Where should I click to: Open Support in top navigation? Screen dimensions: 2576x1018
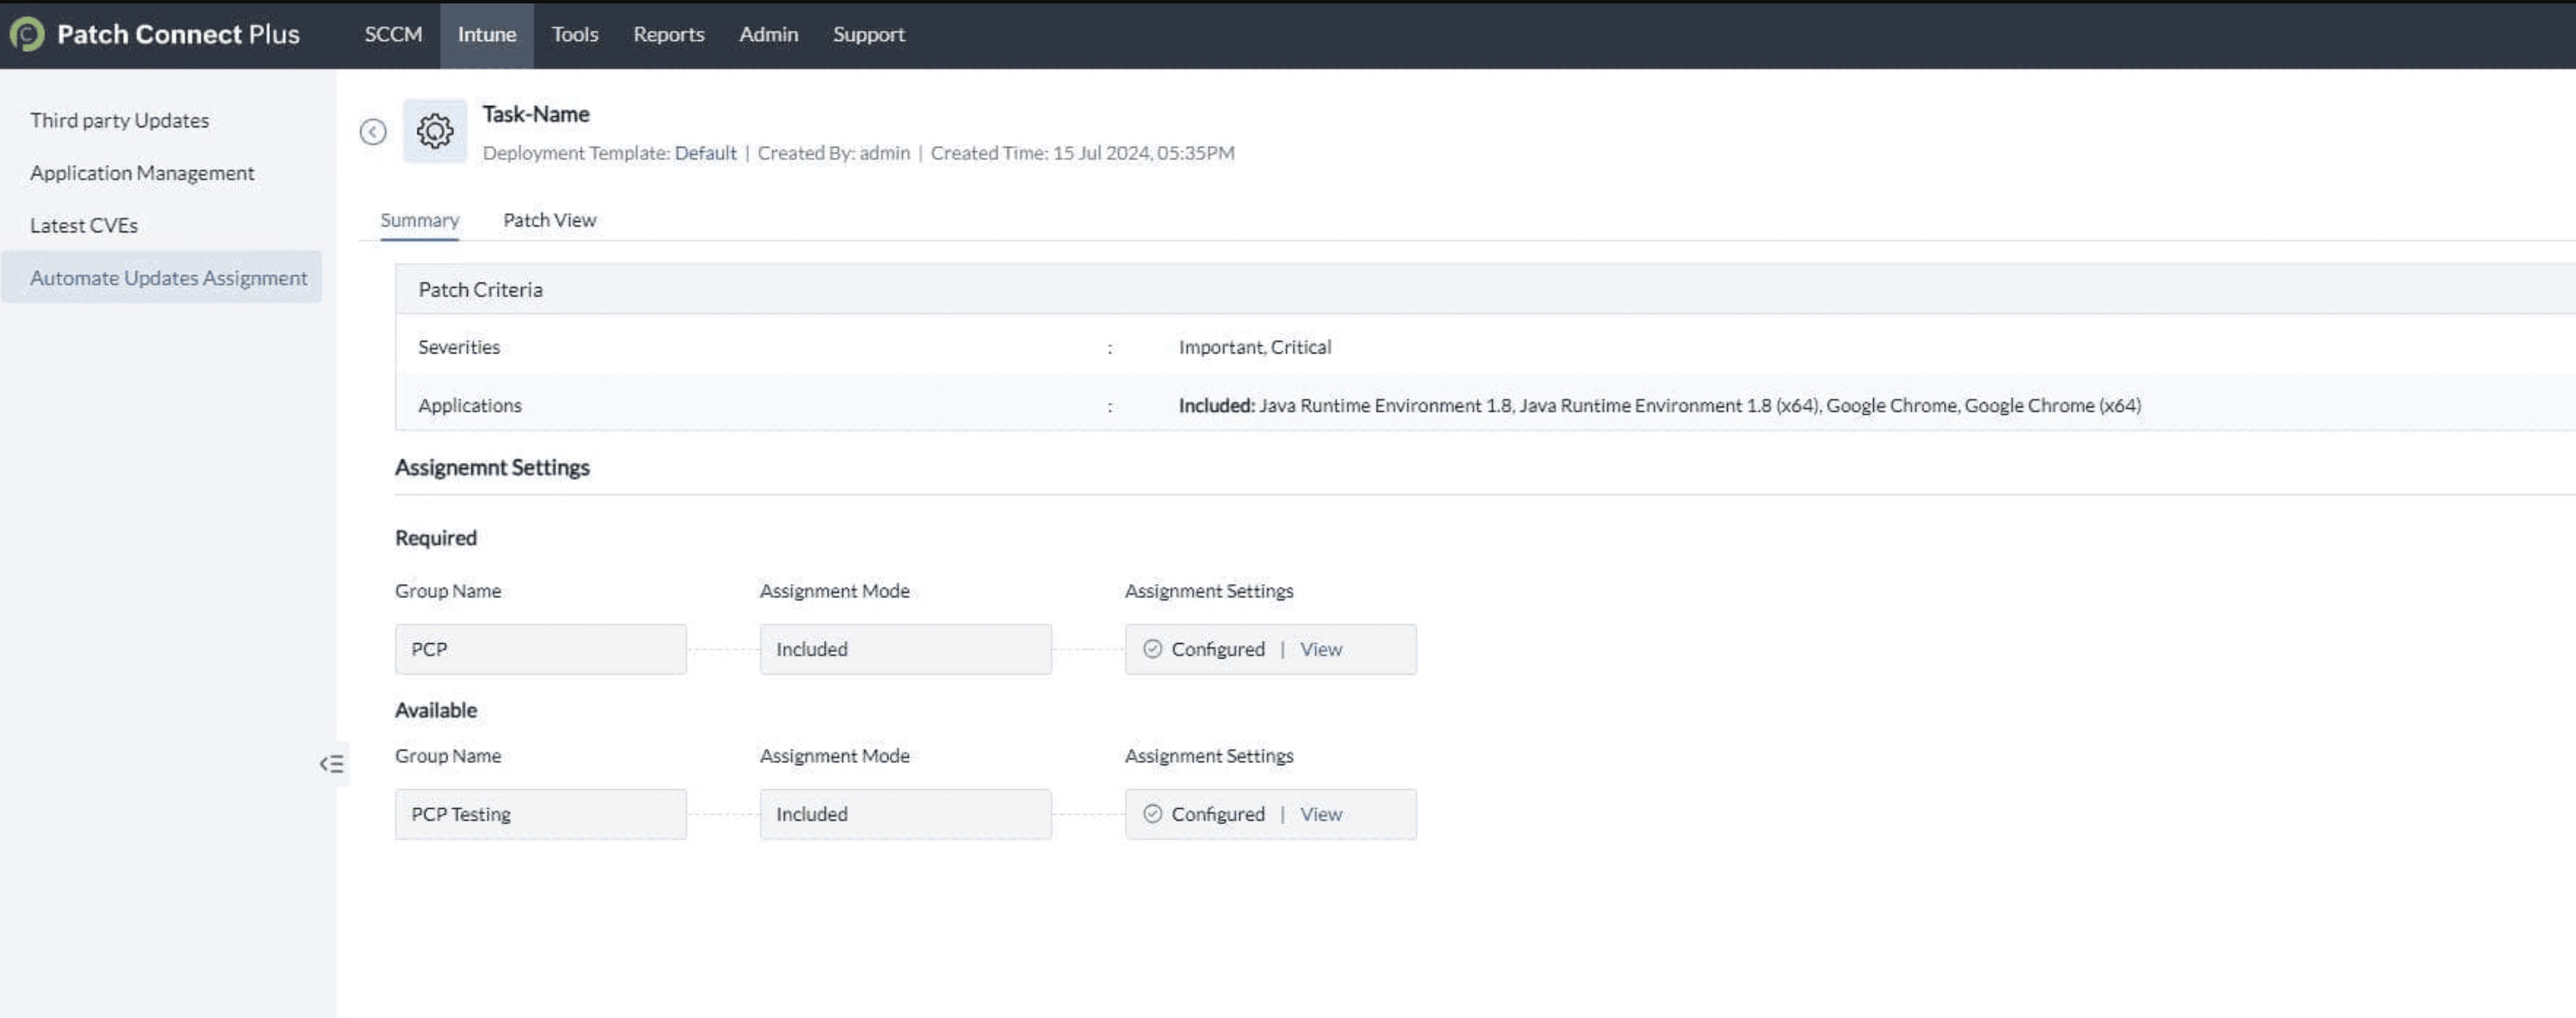(868, 34)
